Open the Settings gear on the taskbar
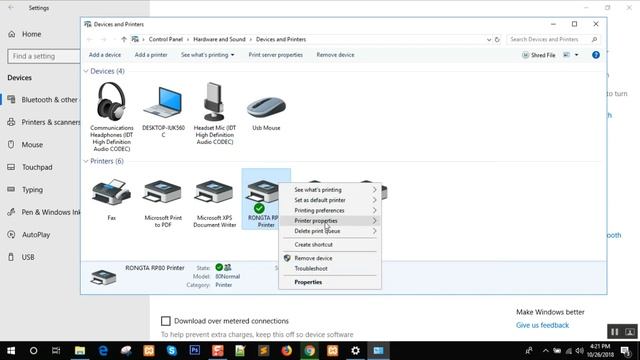 click(x=356, y=351)
